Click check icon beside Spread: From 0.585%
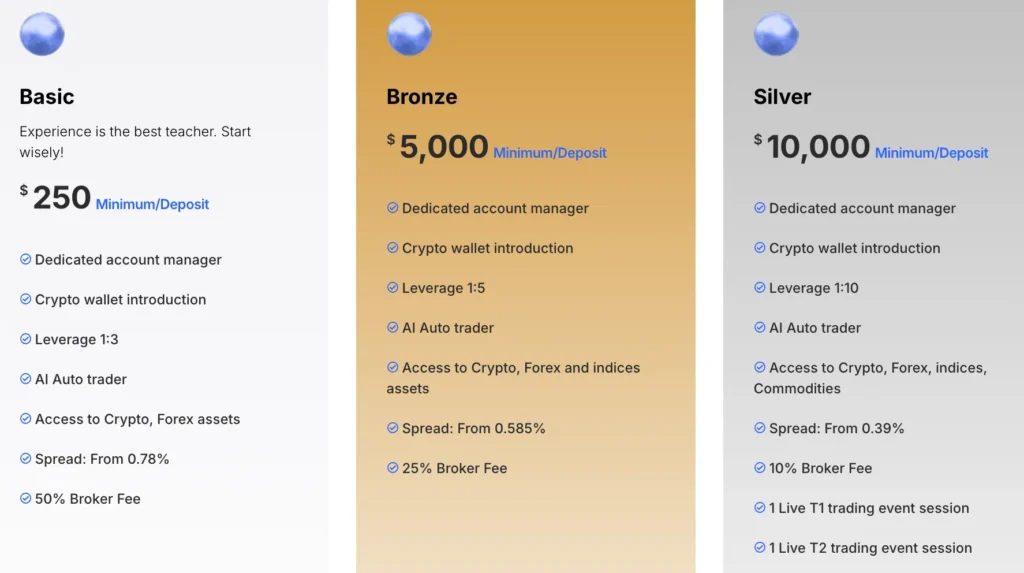 pyautogui.click(x=393, y=428)
